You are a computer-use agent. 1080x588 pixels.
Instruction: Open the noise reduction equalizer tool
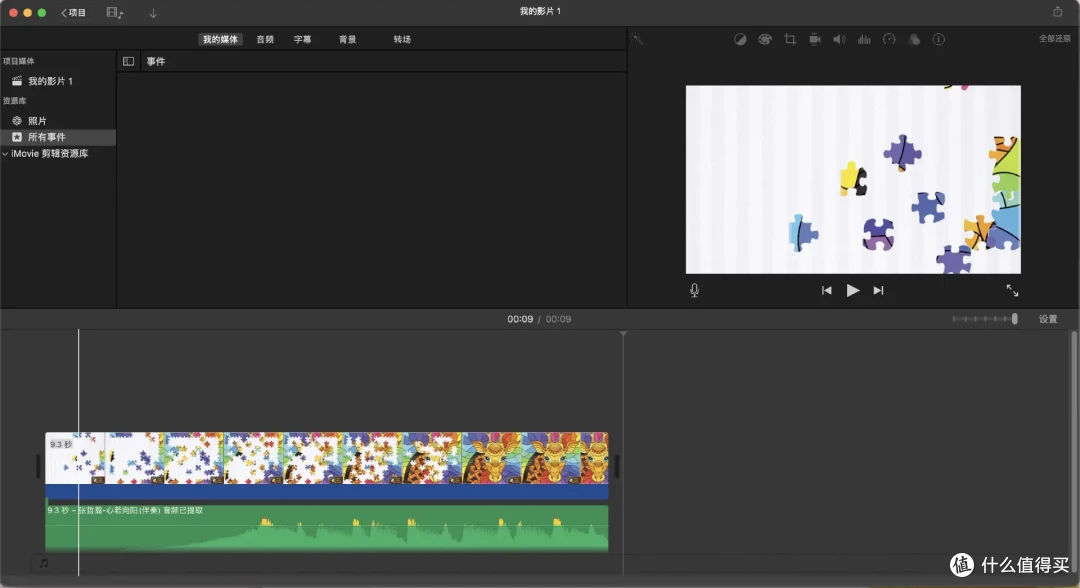point(864,39)
